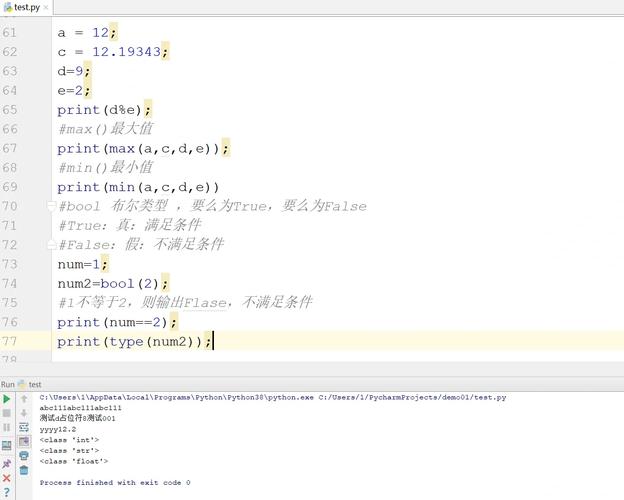Click the pause output icon

6,428
